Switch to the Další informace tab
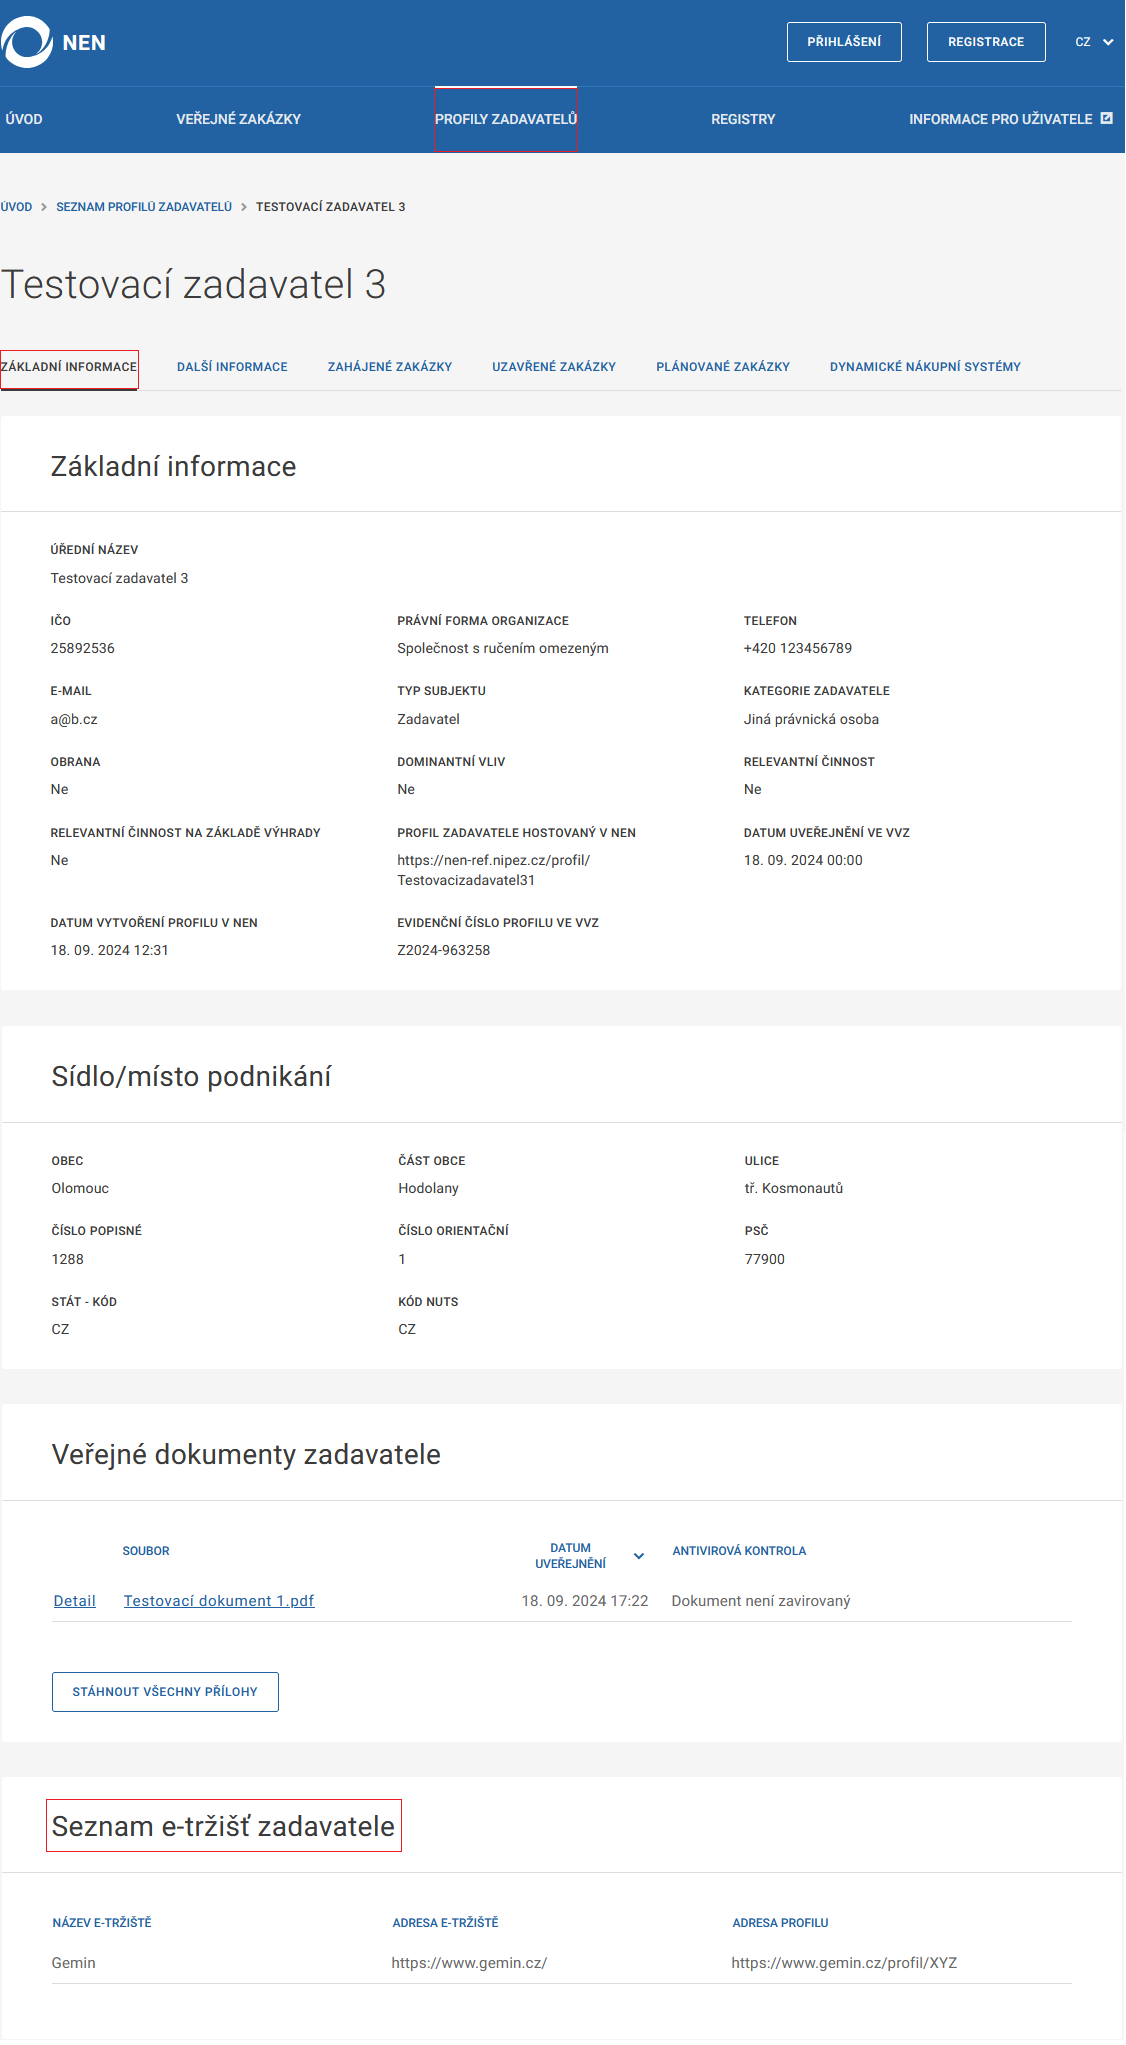This screenshot has height=2045, width=1126. click(232, 367)
